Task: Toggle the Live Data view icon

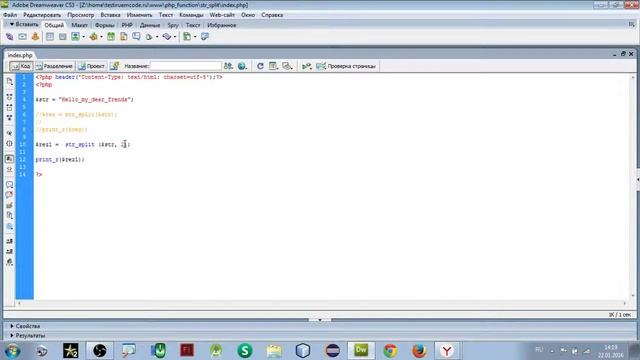Action: [115, 66]
